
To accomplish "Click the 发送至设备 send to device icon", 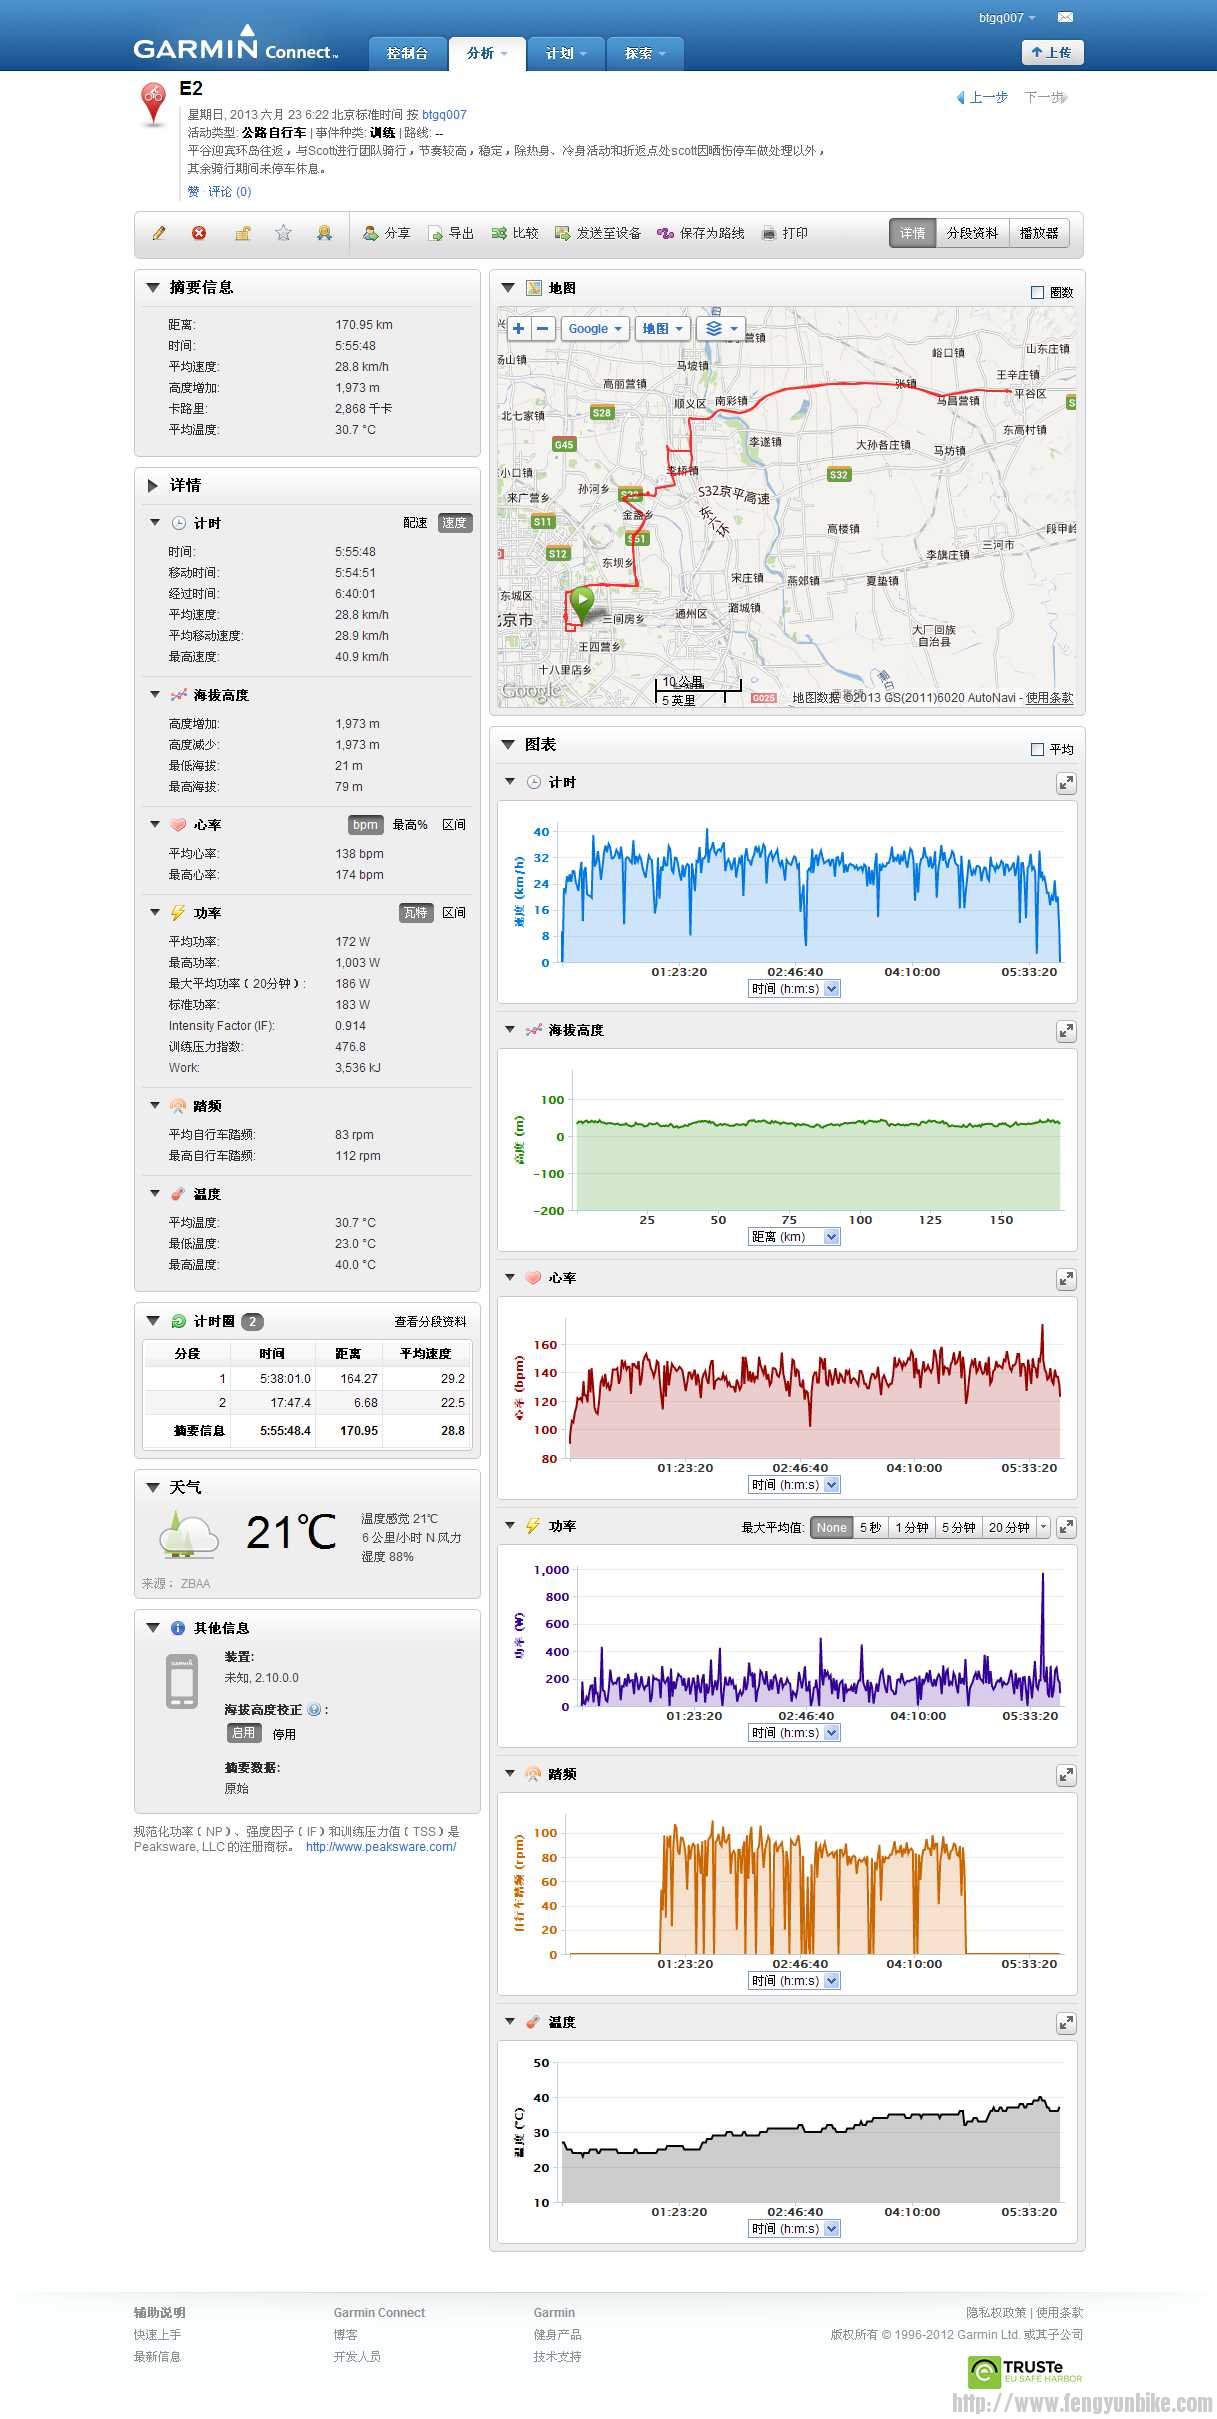I will click(x=563, y=233).
